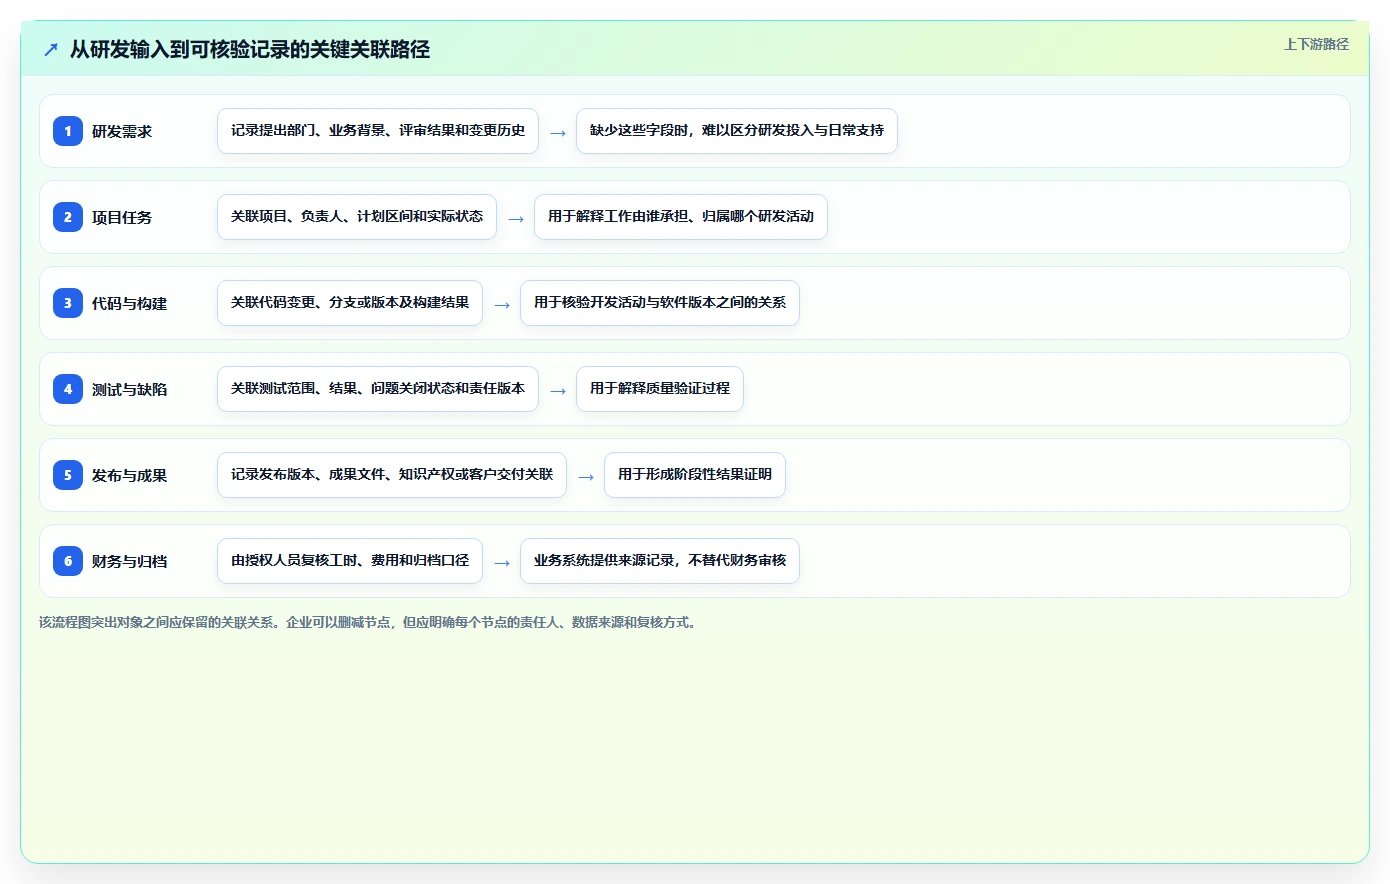
Task: Click the box 用于解释质量验证过程
Action: pos(660,389)
